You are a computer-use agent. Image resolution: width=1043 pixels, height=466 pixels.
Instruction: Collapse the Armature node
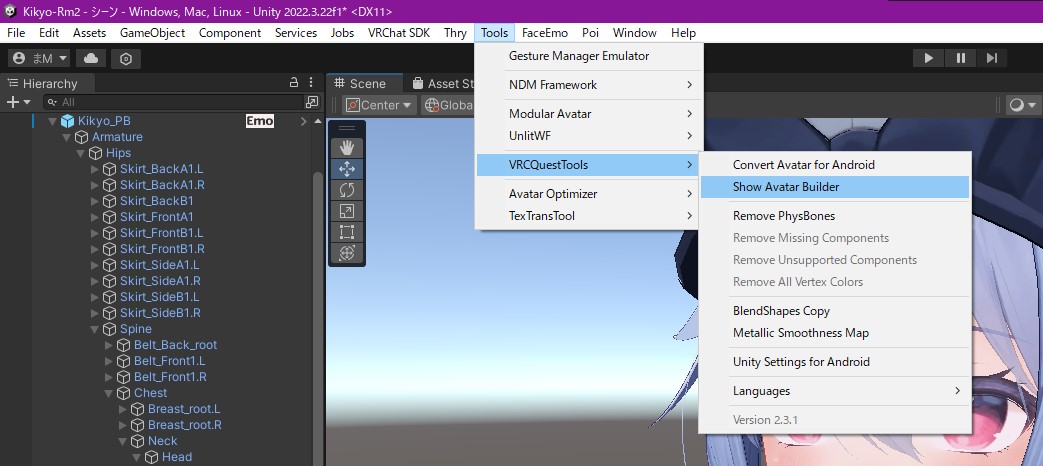pyautogui.click(x=67, y=137)
